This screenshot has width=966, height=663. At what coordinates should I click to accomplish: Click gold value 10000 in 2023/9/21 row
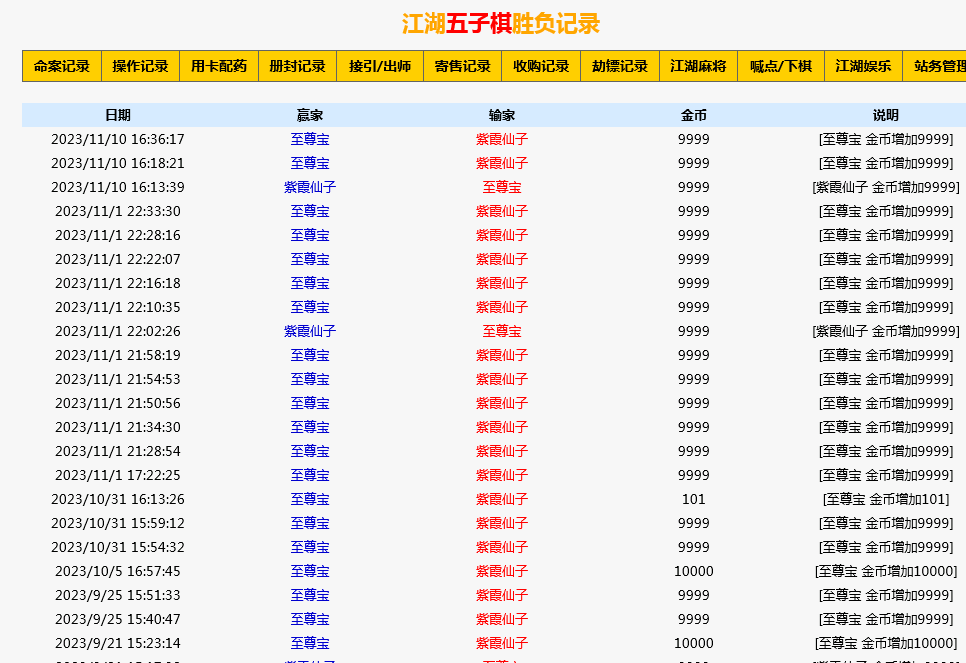(x=694, y=643)
